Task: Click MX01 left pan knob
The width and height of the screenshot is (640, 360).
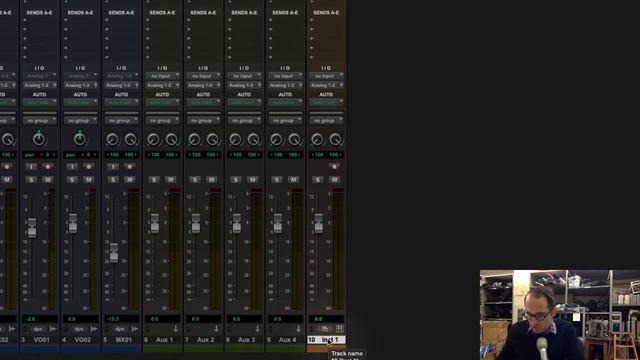Action: pos(112,139)
